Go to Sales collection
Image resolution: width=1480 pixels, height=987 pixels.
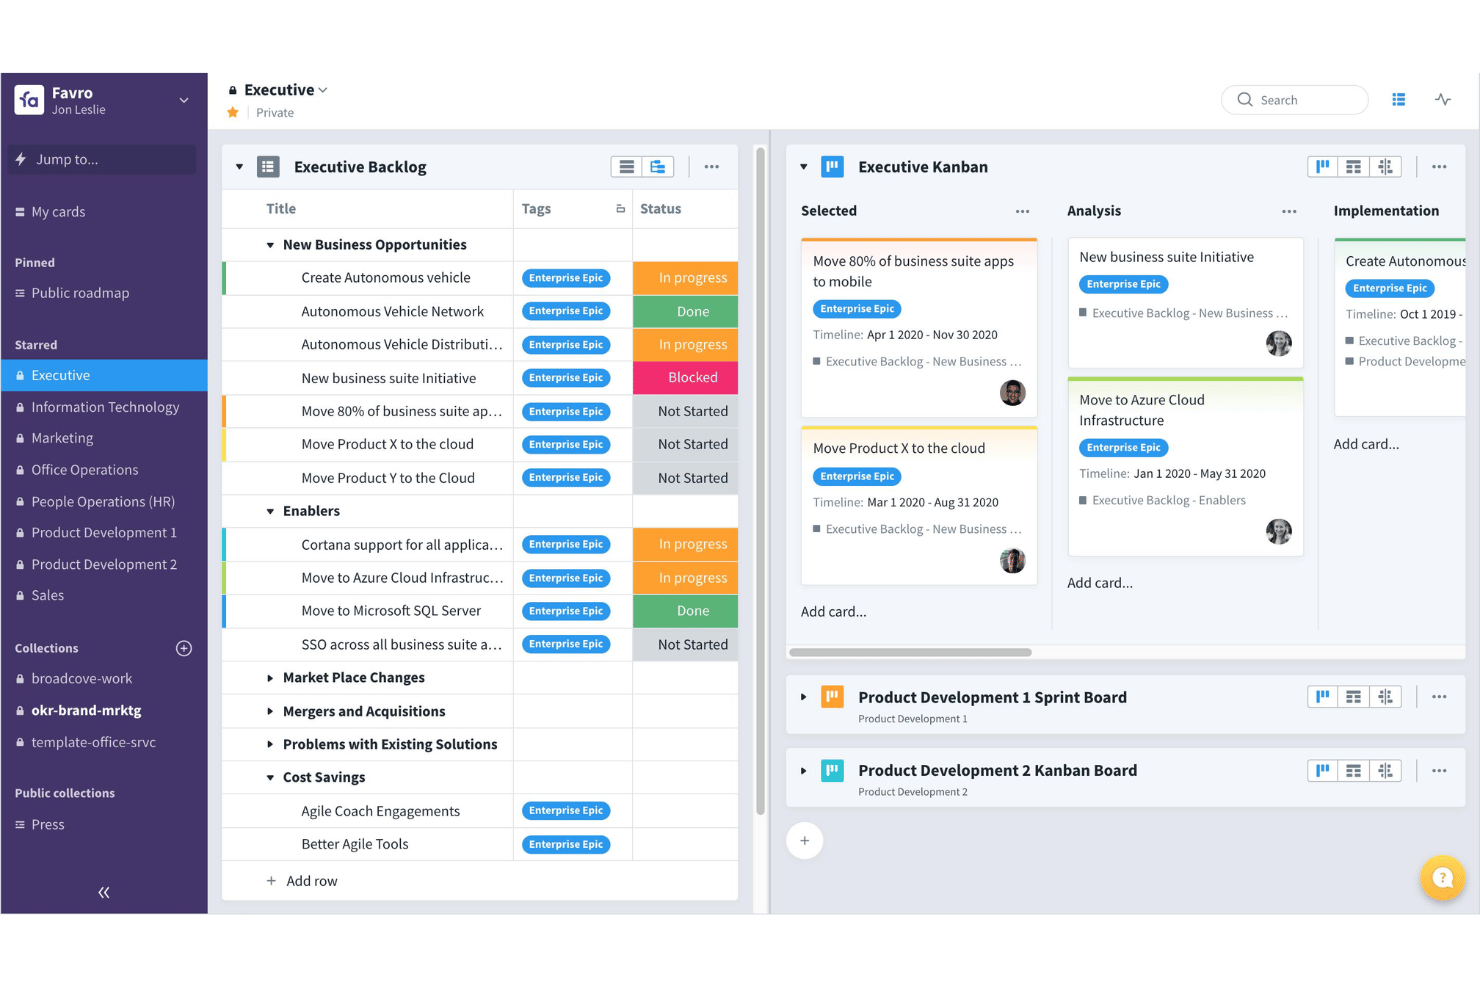tap(47, 595)
